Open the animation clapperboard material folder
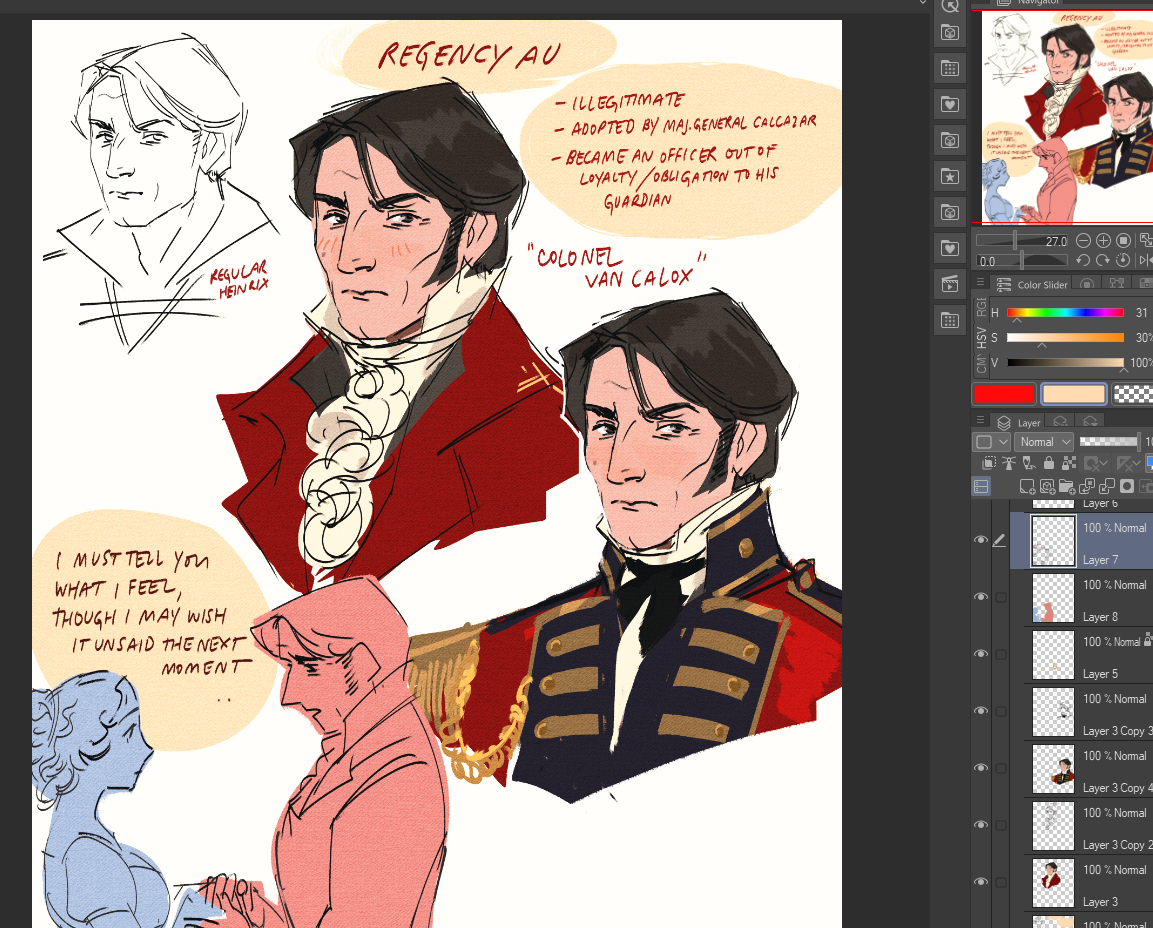This screenshot has height=928, width=1153. point(949,284)
